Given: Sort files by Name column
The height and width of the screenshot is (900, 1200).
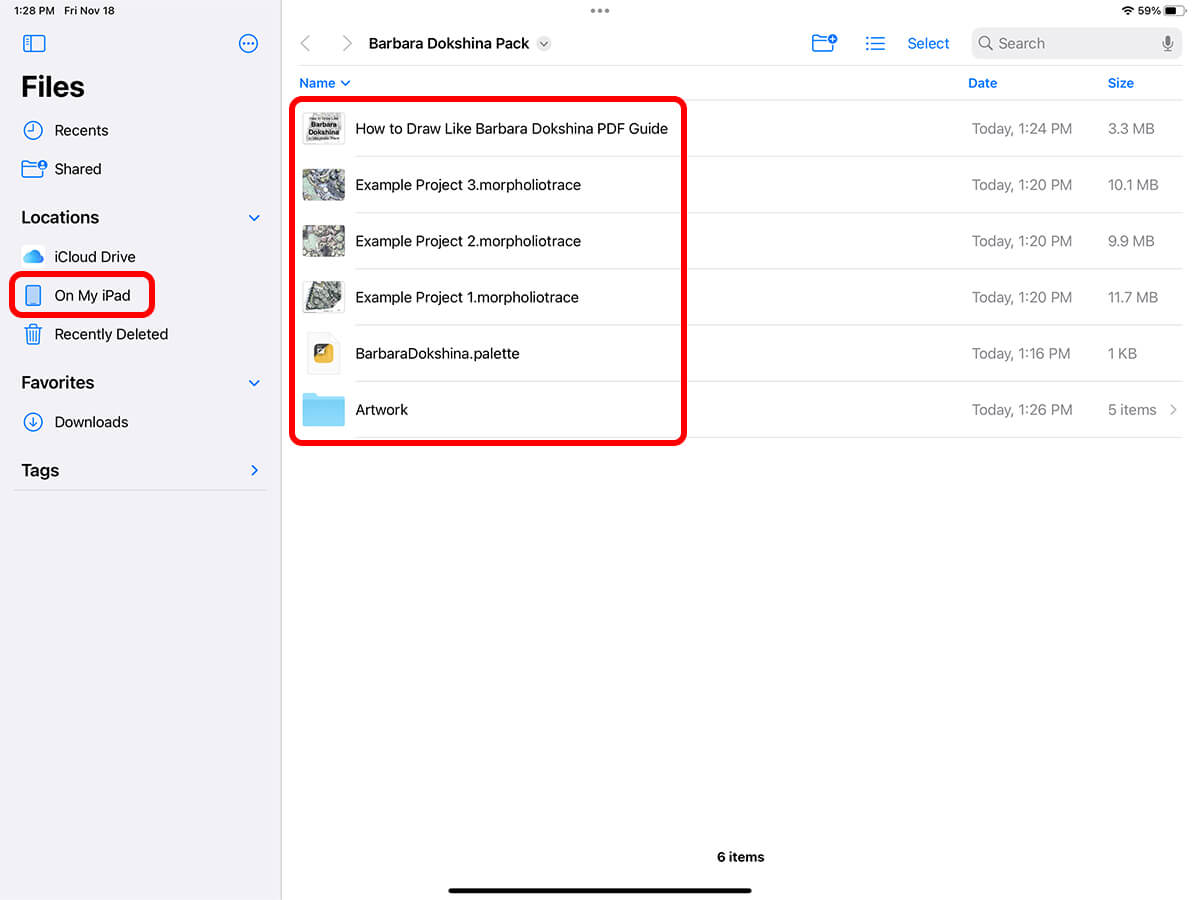Looking at the screenshot, I should 325,84.
